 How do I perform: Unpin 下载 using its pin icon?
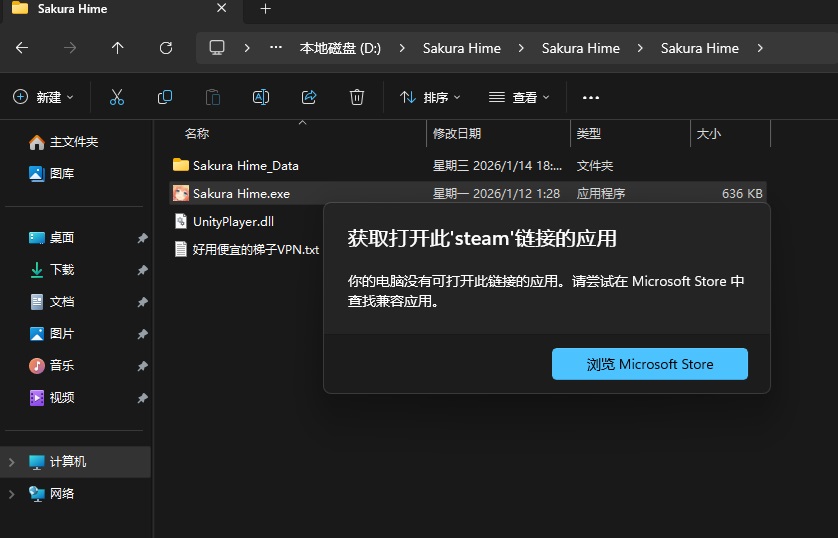tap(142, 270)
